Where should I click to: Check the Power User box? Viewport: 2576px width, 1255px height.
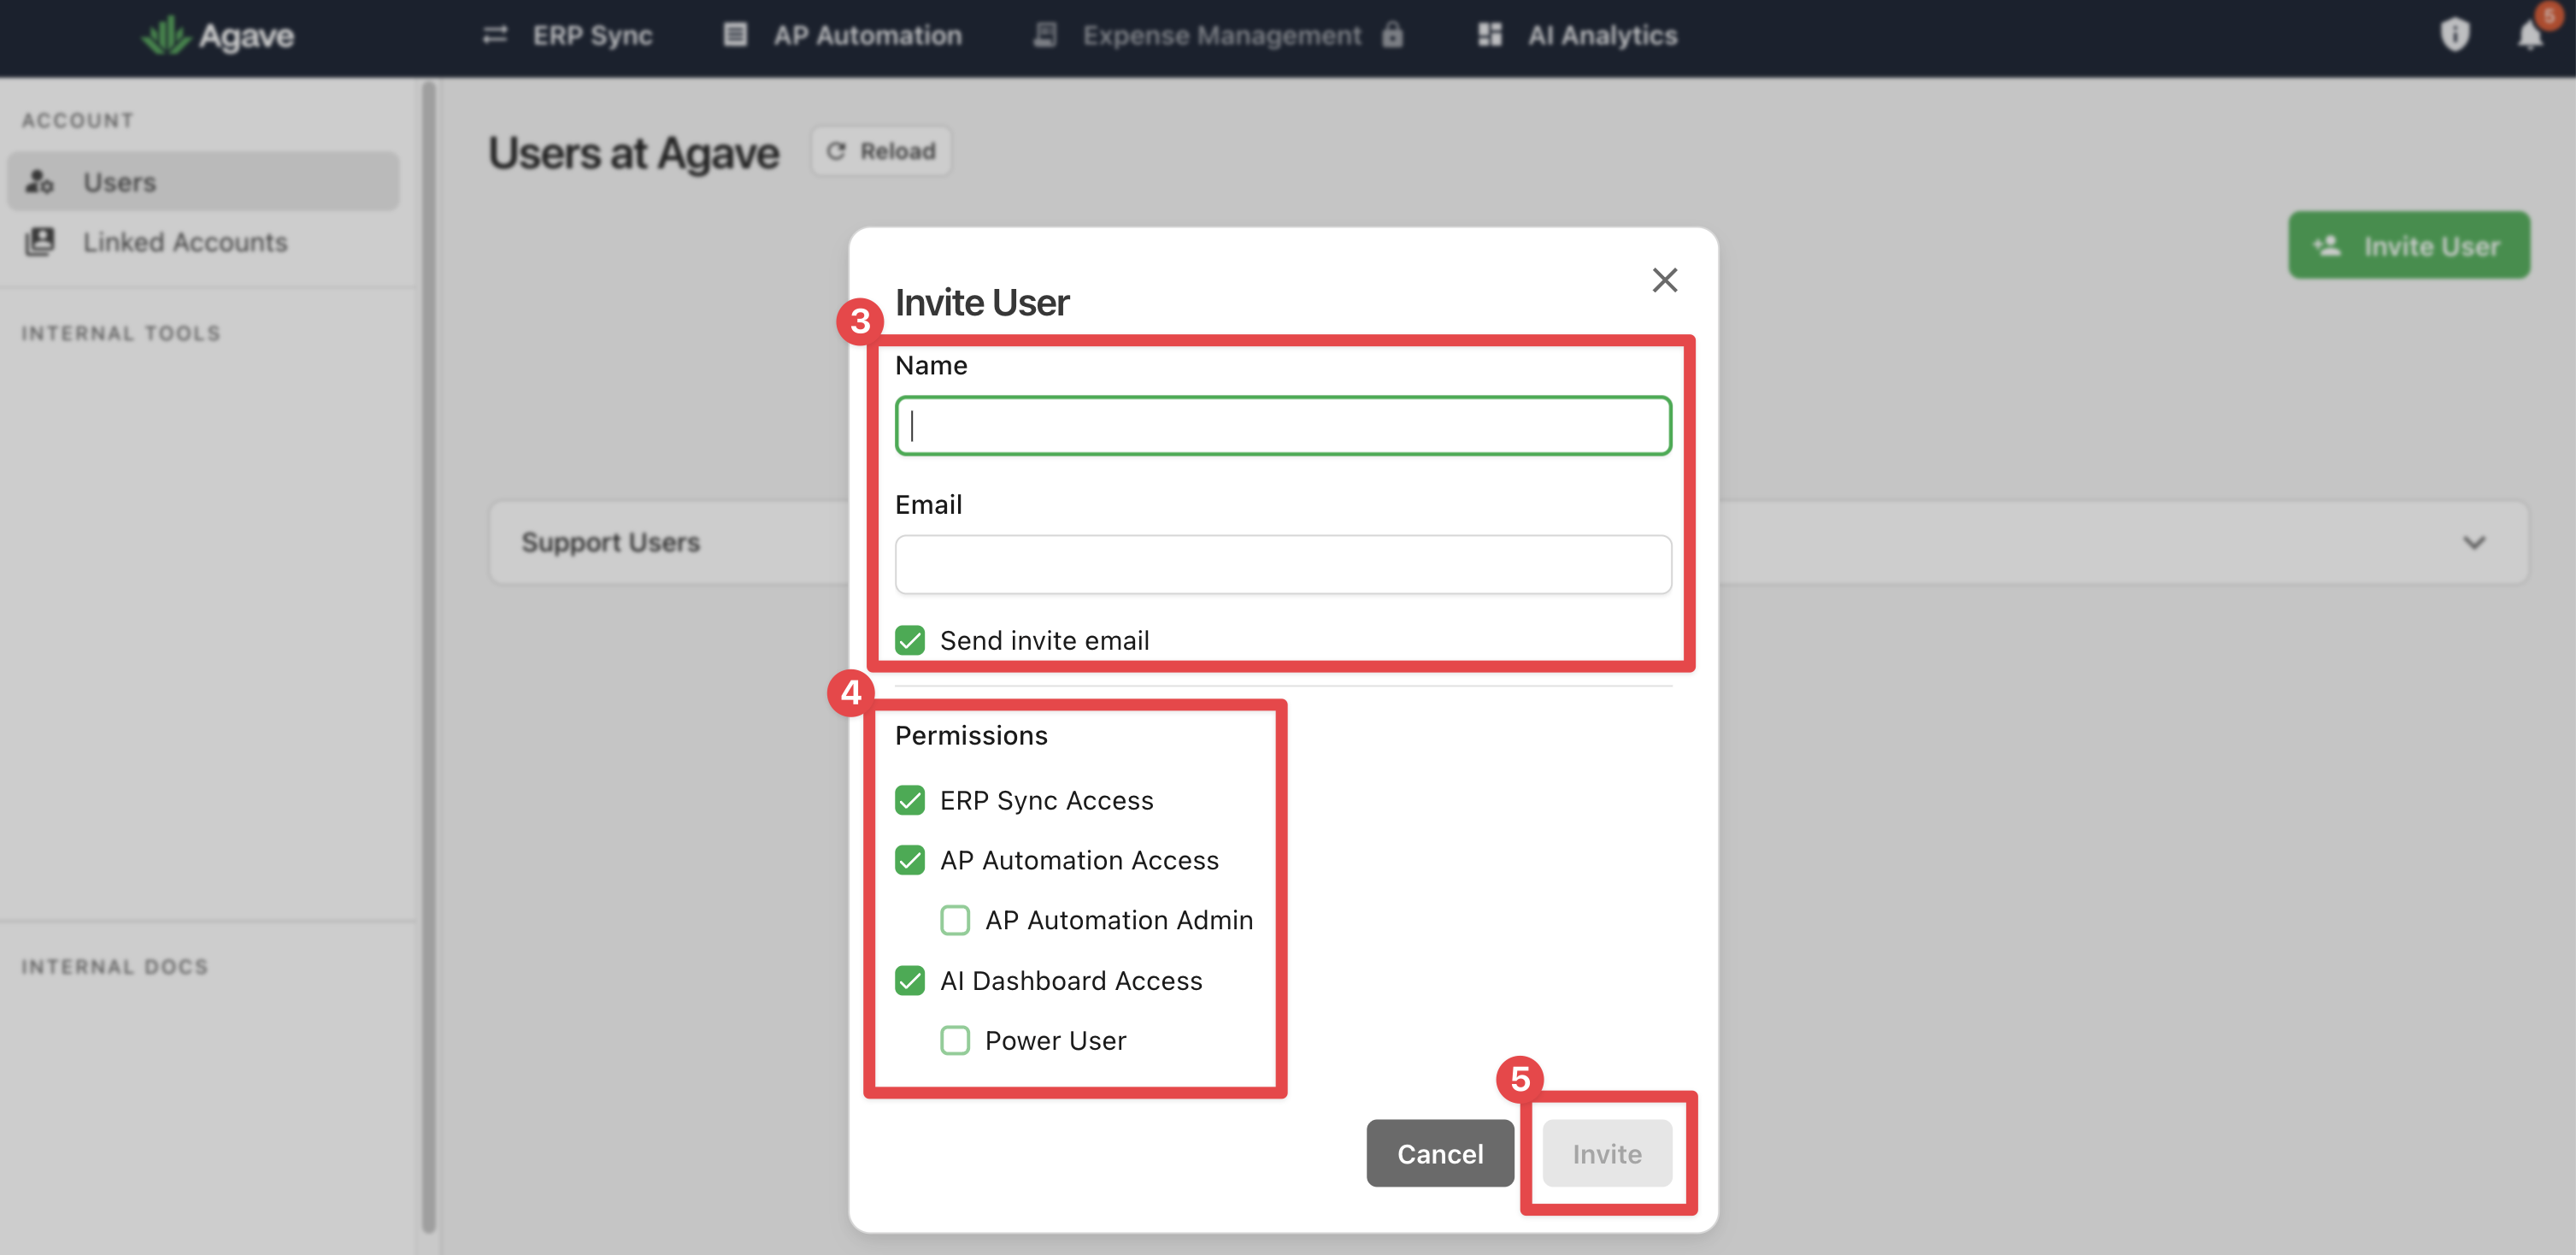tap(954, 1041)
